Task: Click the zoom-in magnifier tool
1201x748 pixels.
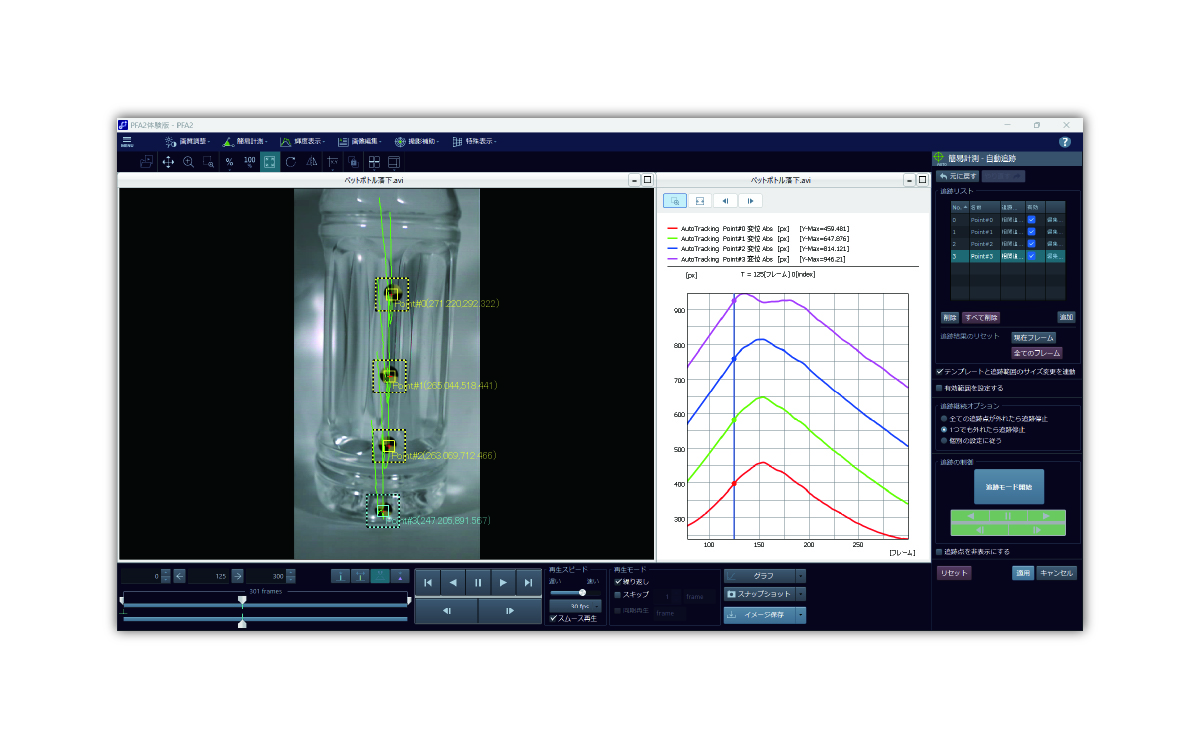Action: point(188,162)
